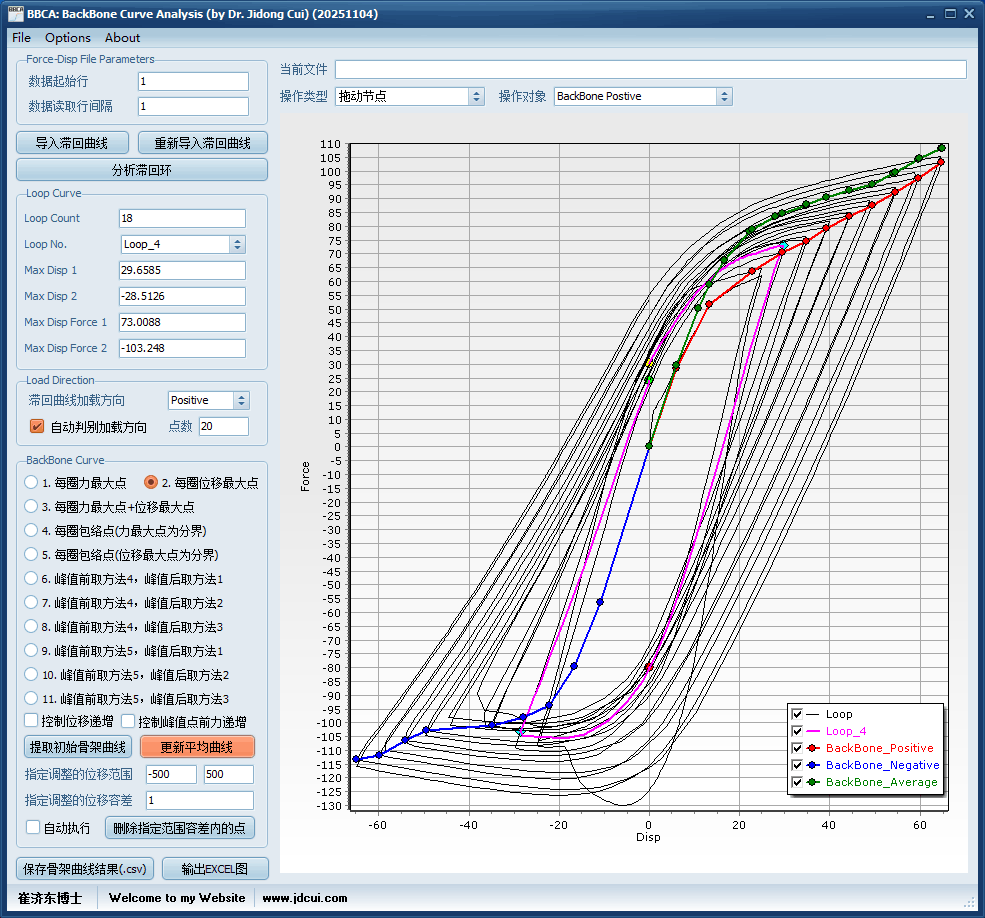Toggle 自动判别加载方向 checkbox
985x918 pixels.
37,427
